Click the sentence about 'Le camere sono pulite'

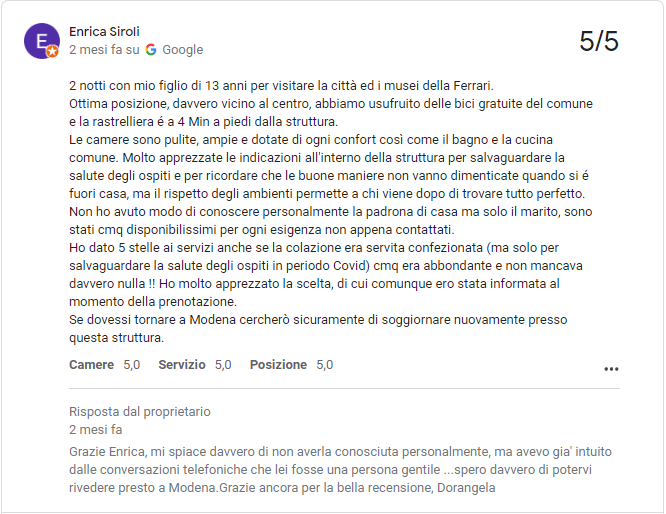click(311, 140)
